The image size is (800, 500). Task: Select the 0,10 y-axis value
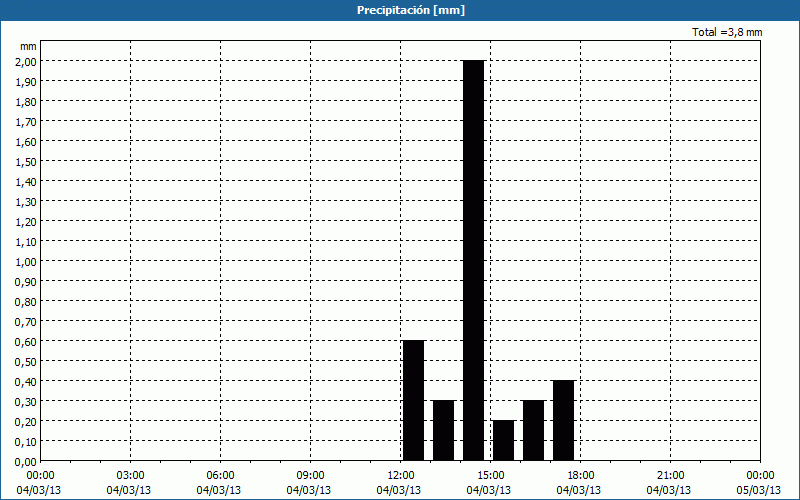[x=27, y=441]
